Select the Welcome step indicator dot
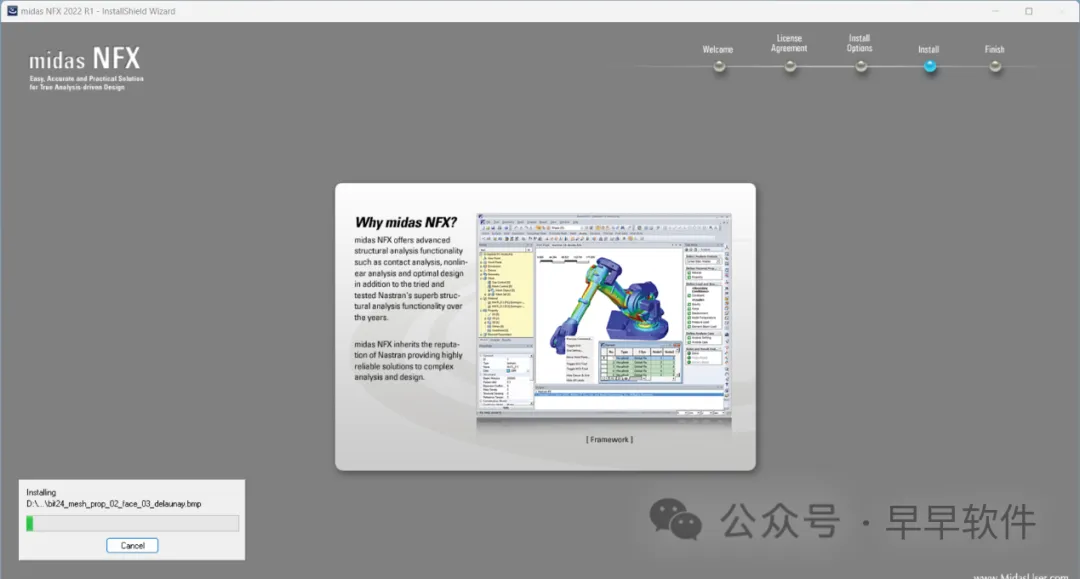Screen dimensions: 1080x579 tap(719, 67)
